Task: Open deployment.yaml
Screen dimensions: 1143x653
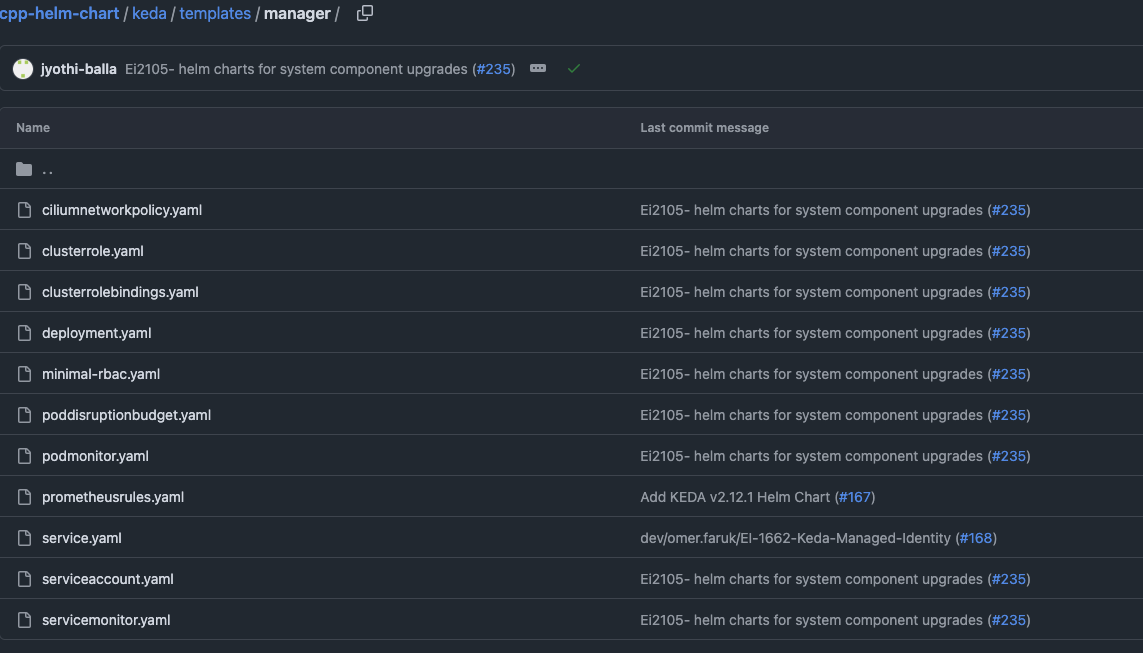Action: click(x=97, y=333)
